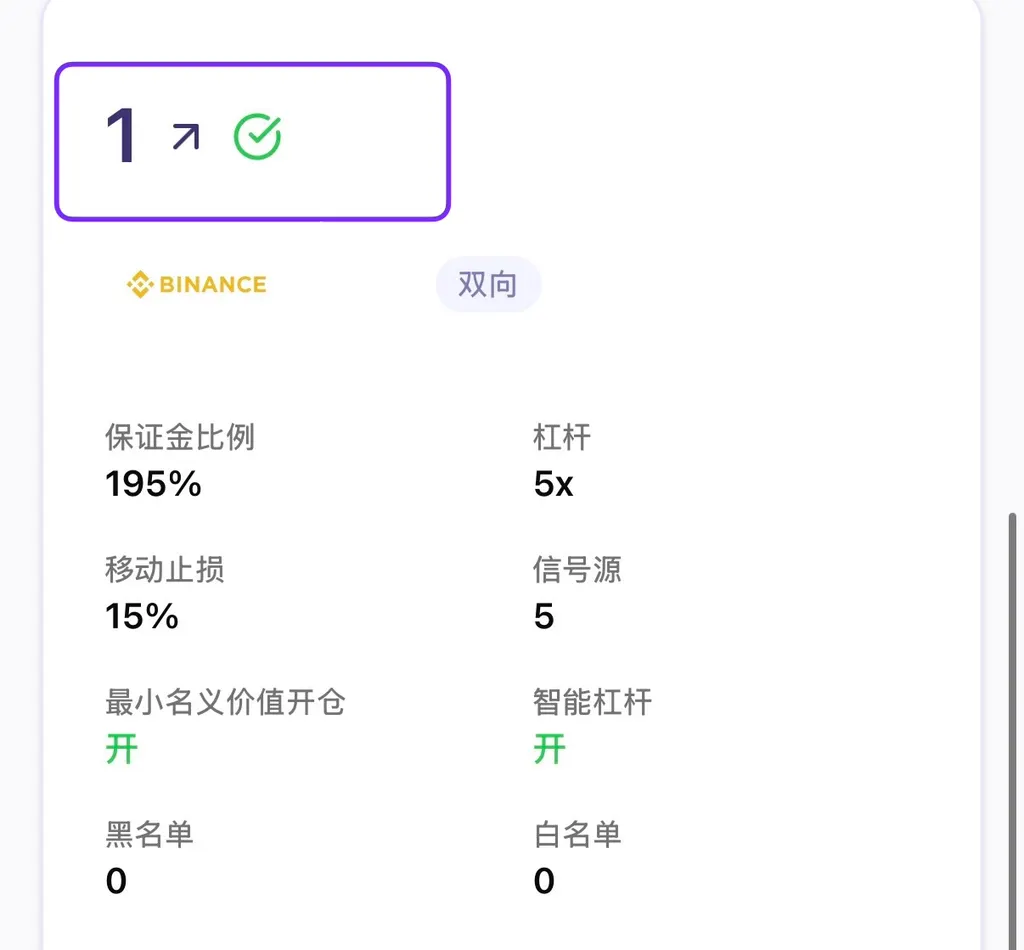Toggle the 双向 hedge mode chip
The image size is (1024, 950).
(489, 284)
